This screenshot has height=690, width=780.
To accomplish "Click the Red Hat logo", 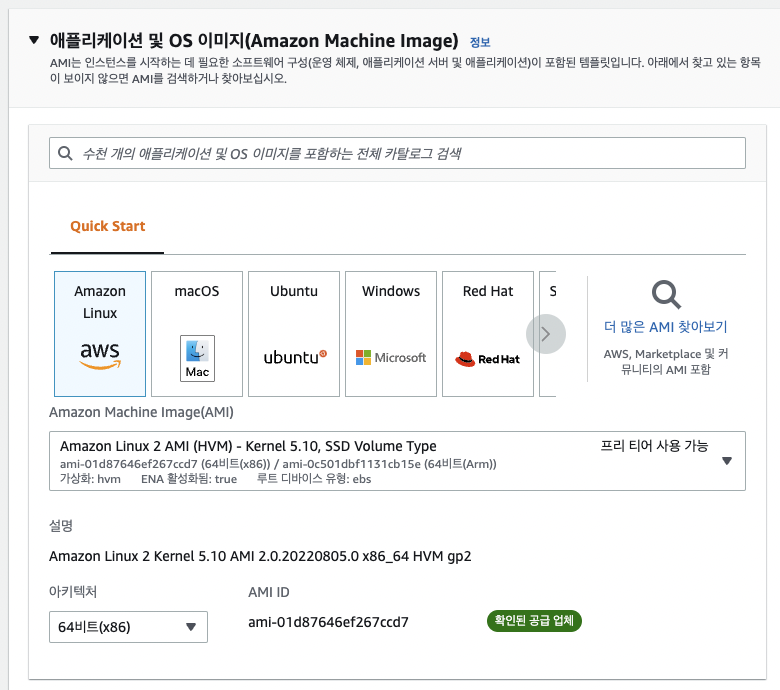I will pos(488,359).
